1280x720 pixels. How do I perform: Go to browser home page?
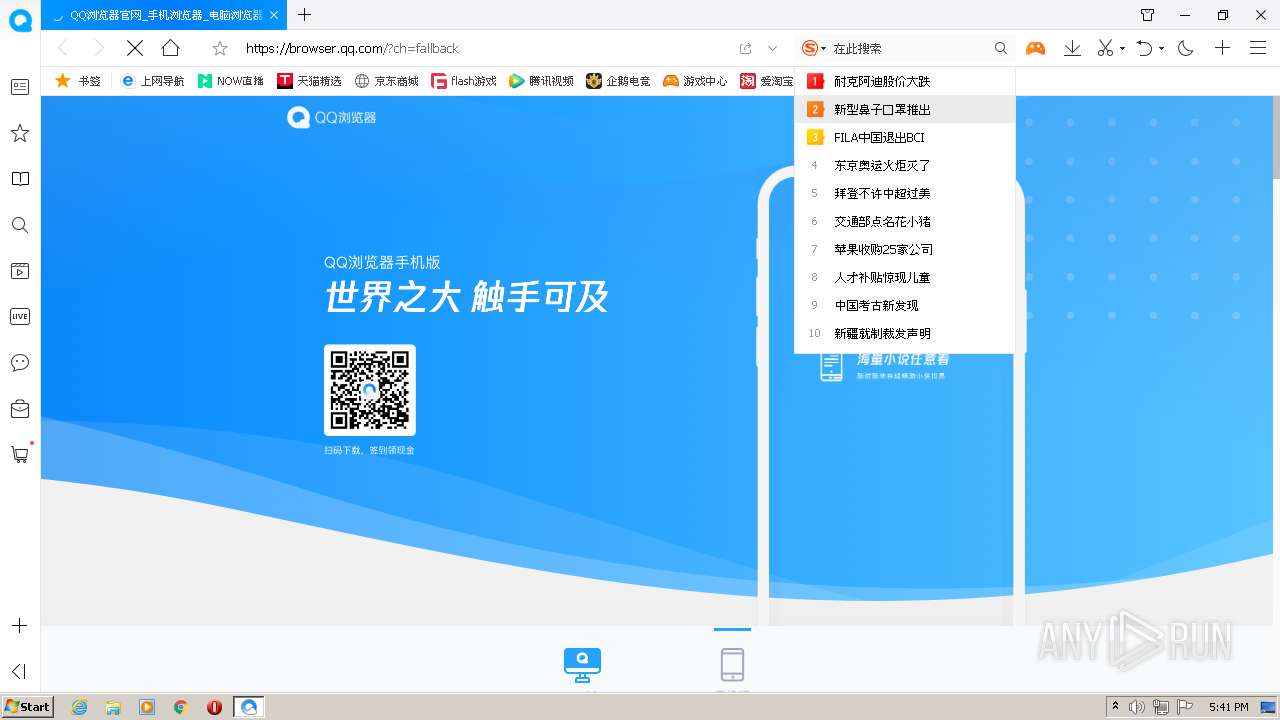[x=171, y=48]
